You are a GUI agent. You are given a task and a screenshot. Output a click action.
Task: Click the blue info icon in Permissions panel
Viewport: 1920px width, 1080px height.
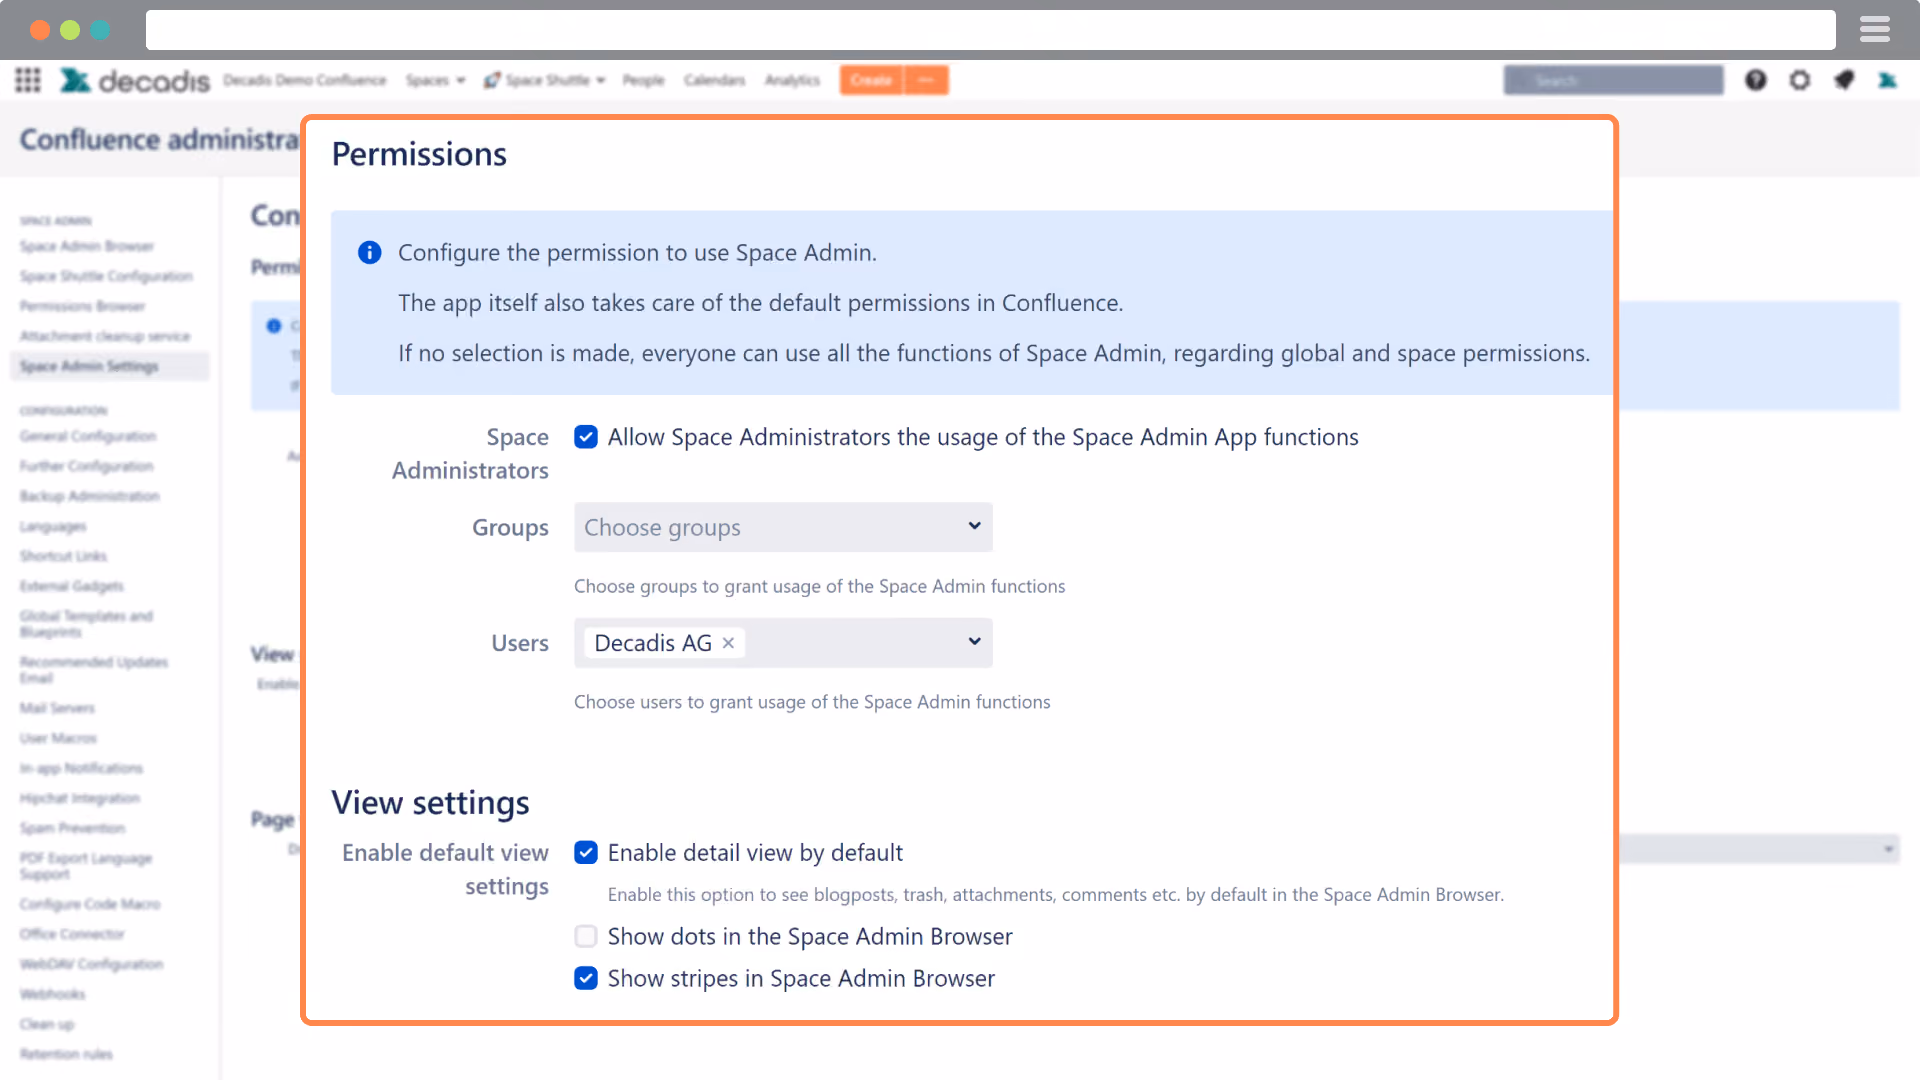[x=370, y=253]
